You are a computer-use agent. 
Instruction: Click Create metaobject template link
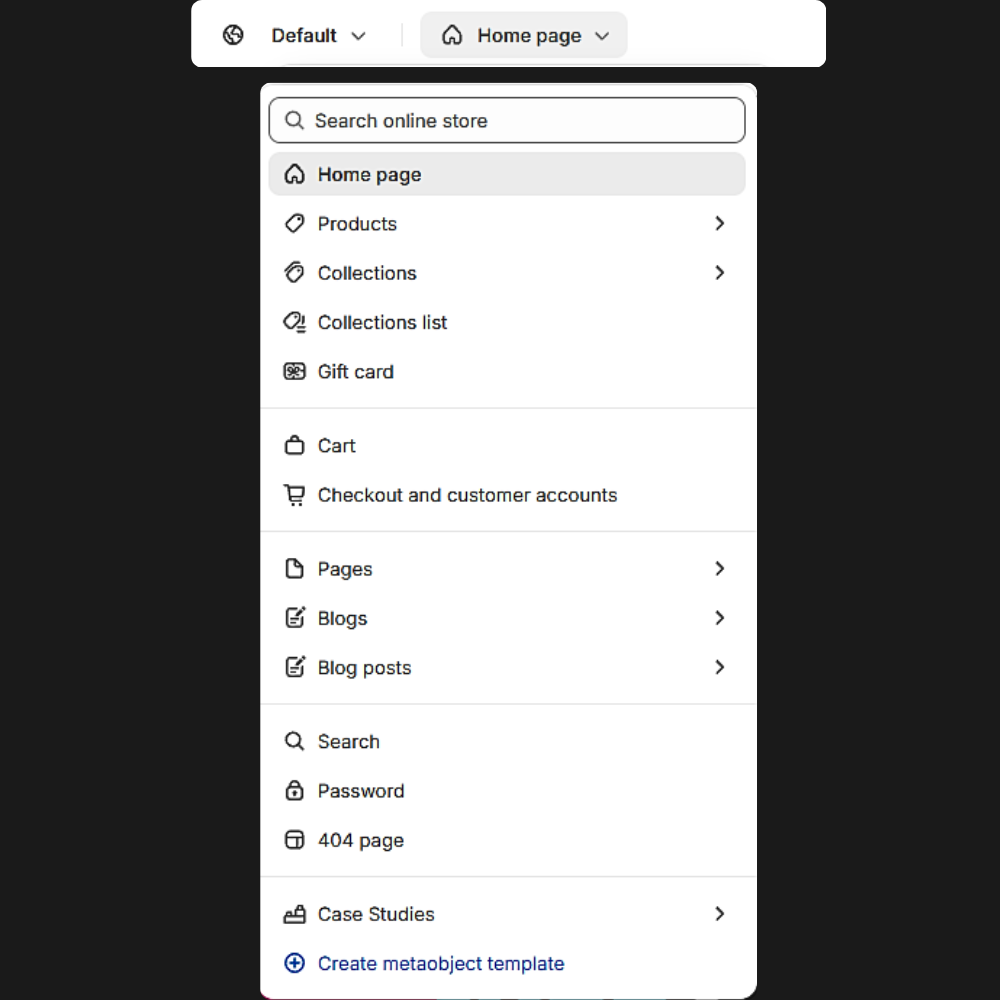tap(440, 964)
